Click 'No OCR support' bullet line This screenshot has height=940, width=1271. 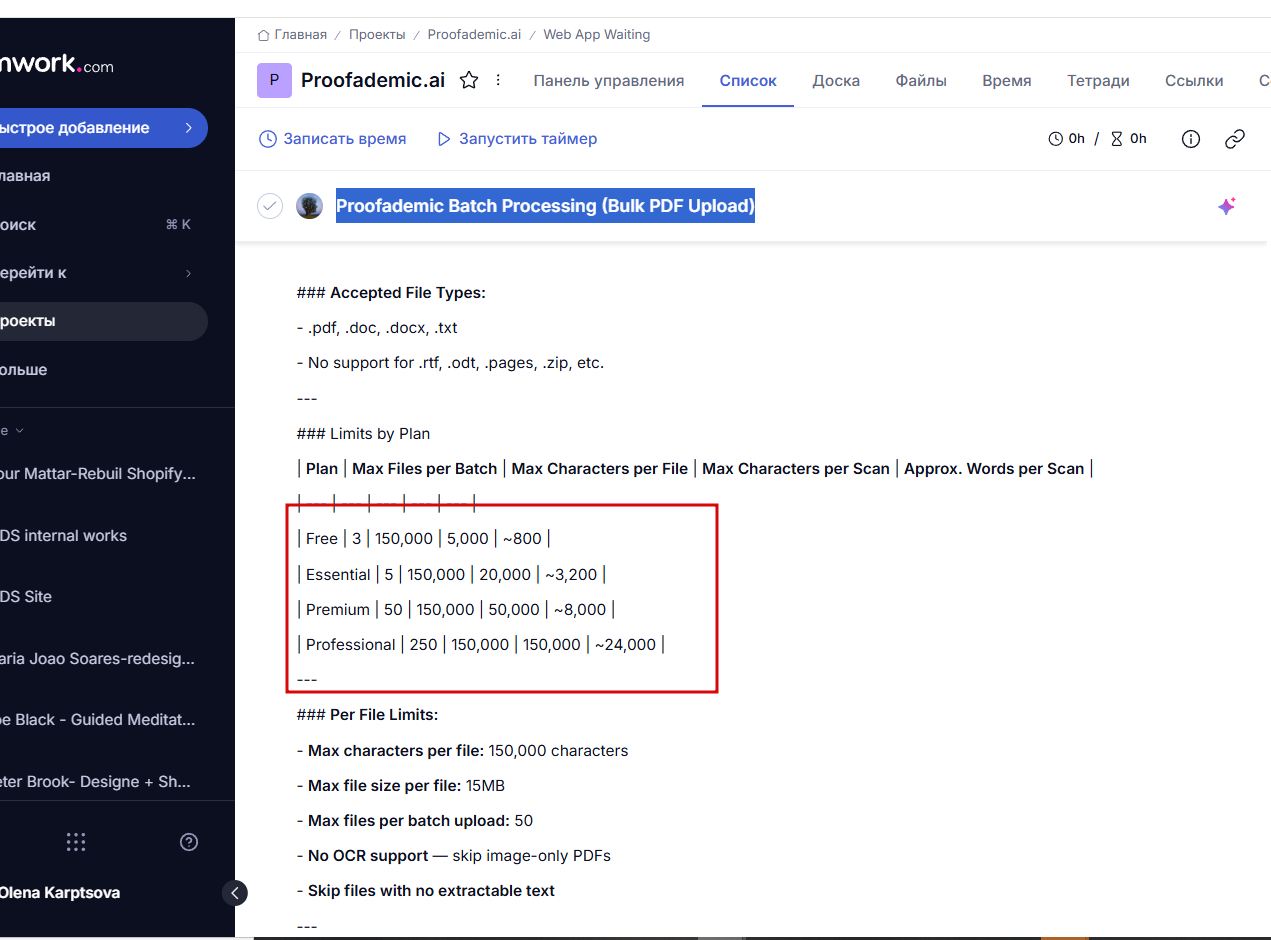pos(454,856)
